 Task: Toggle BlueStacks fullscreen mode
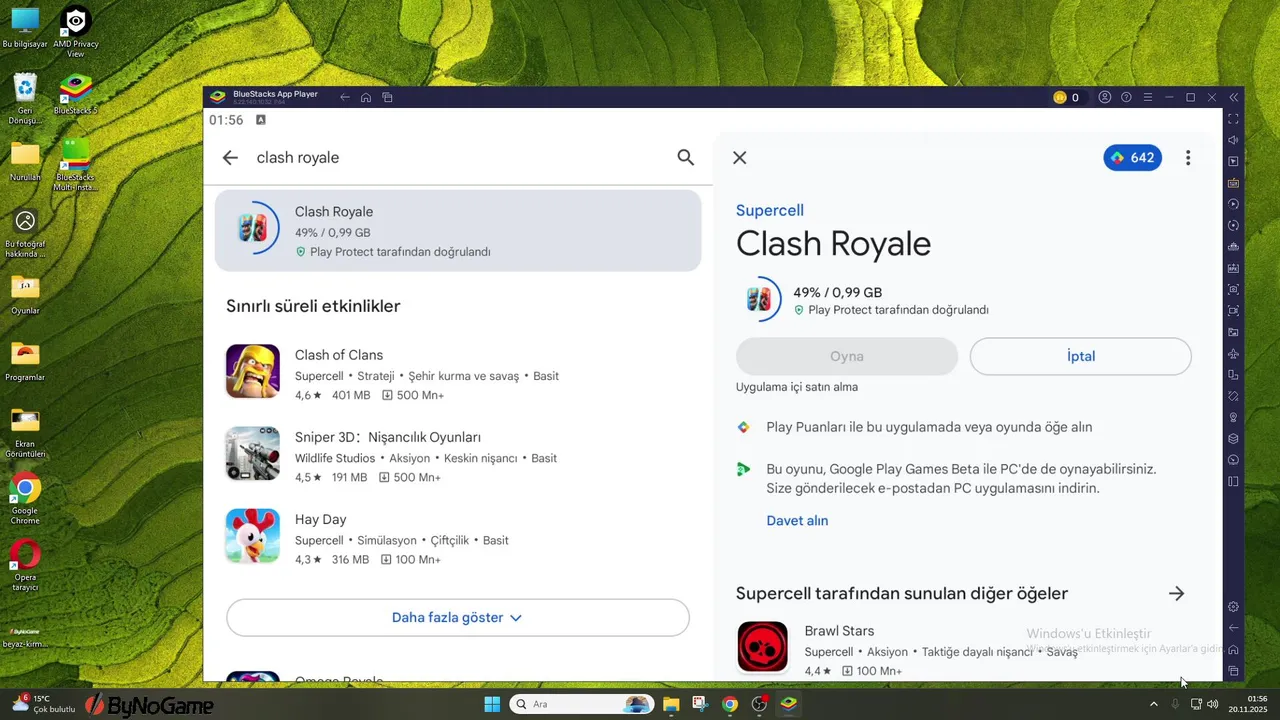point(1233,119)
